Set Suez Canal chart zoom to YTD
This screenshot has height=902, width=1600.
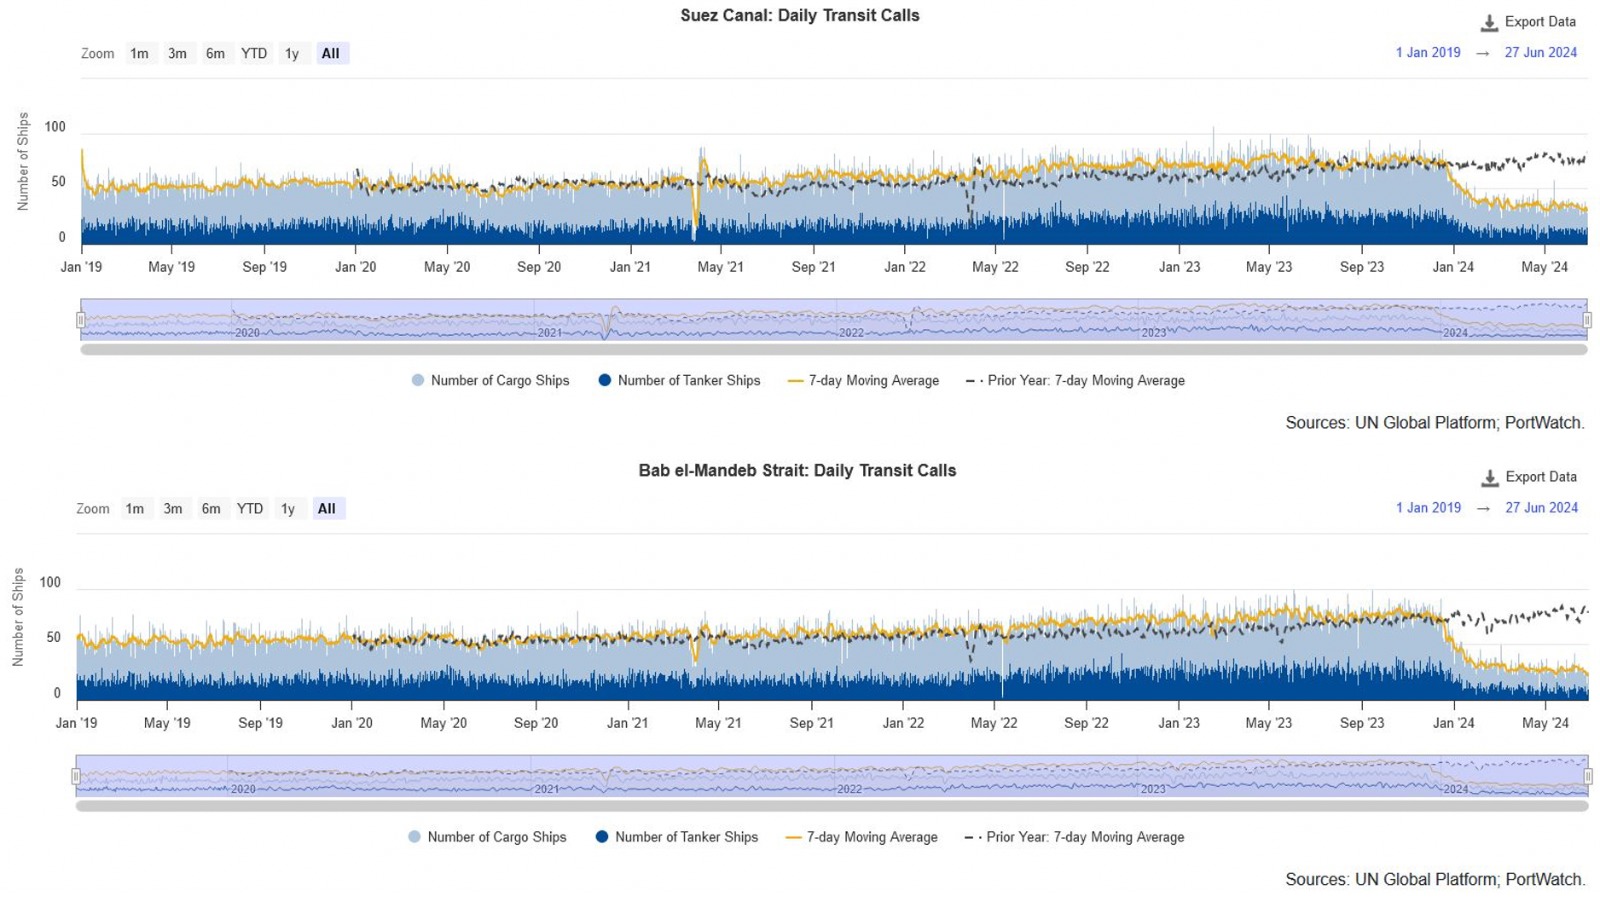pyautogui.click(x=254, y=54)
